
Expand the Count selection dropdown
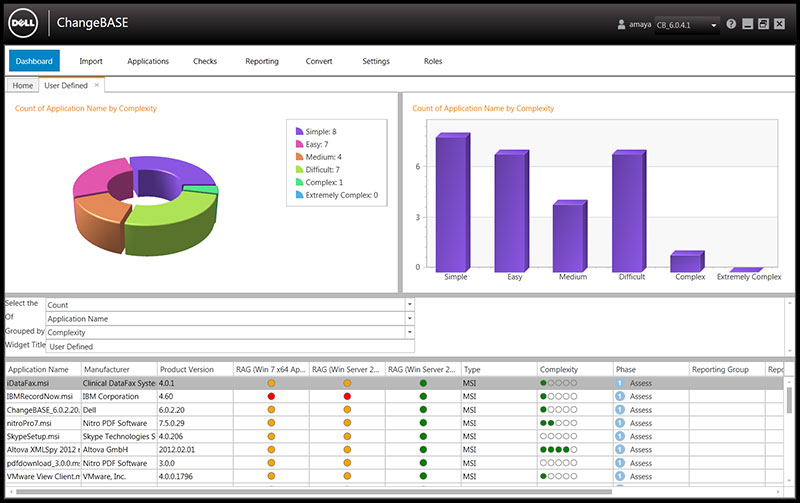pyautogui.click(x=409, y=305)
